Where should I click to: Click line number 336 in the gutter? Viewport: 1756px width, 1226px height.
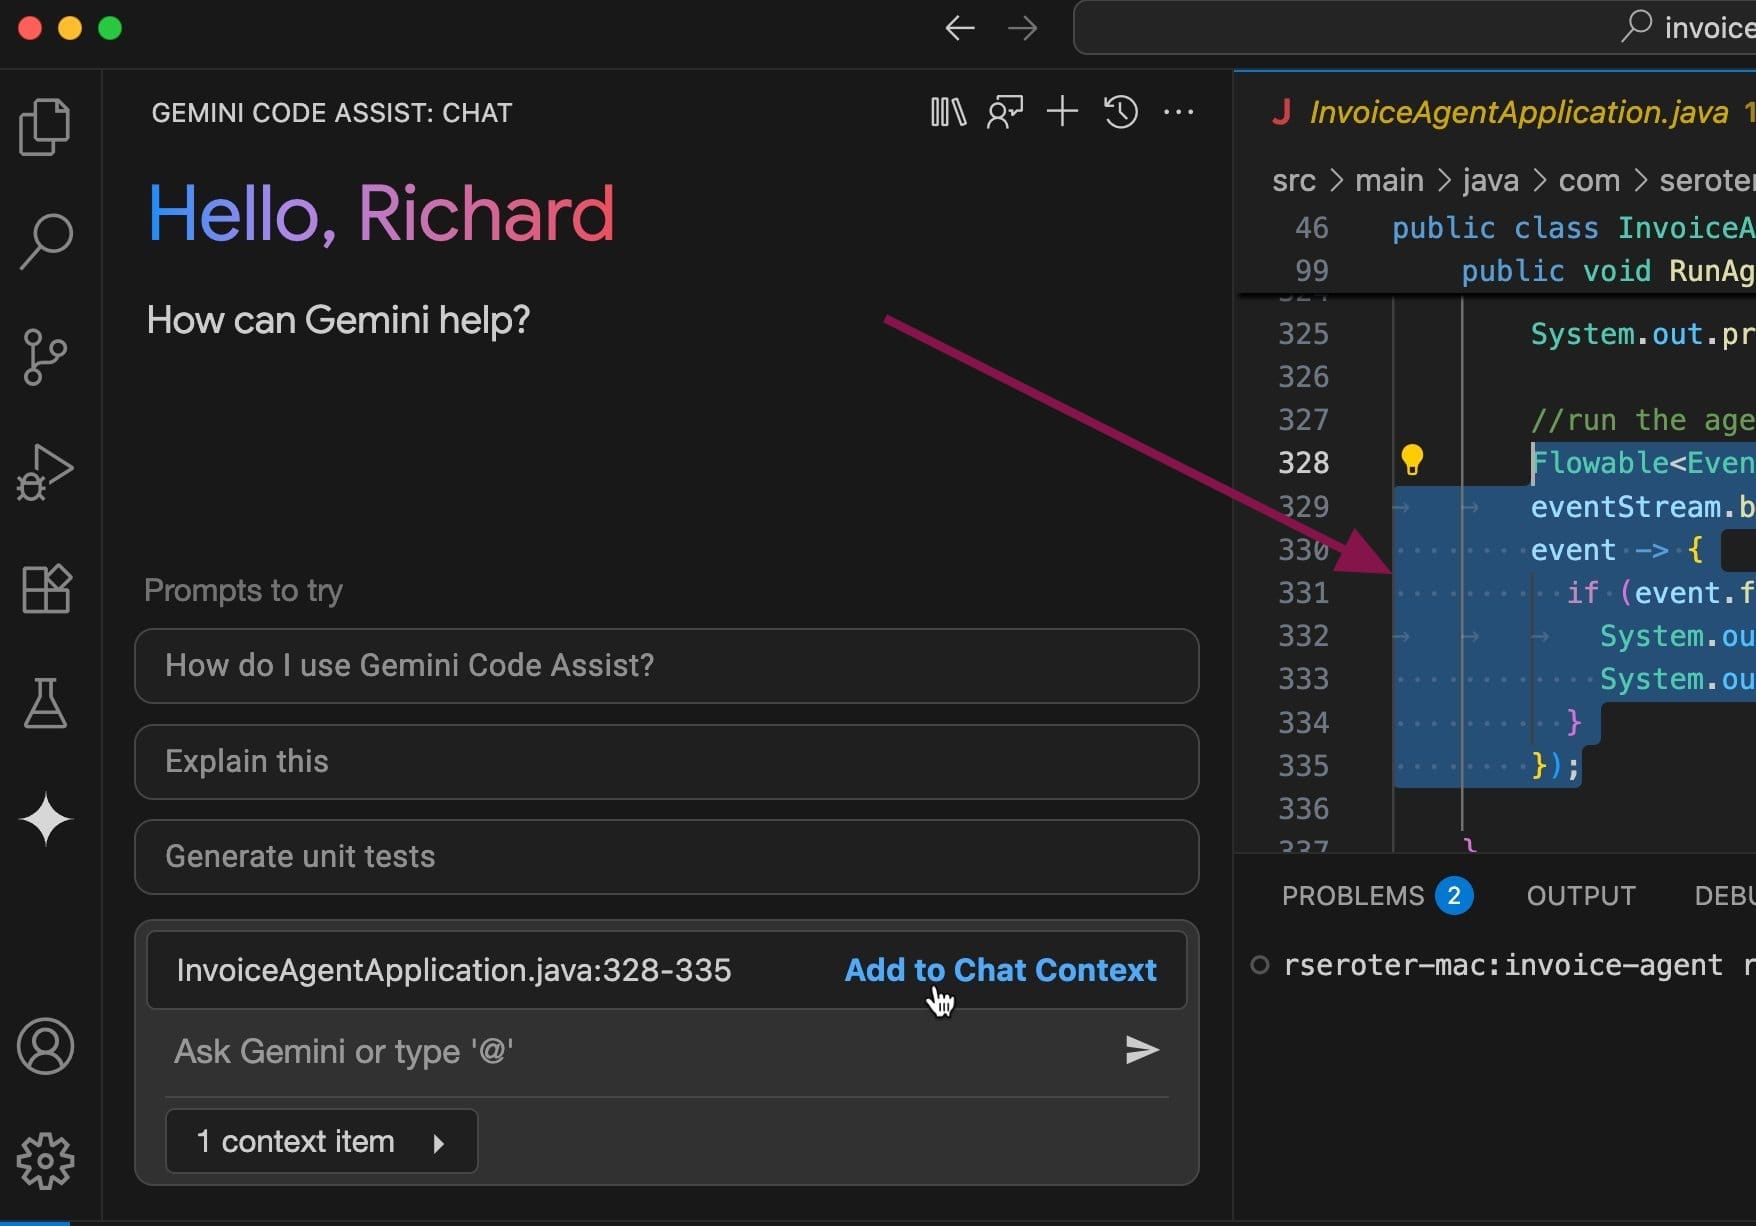pos(1304,808)
